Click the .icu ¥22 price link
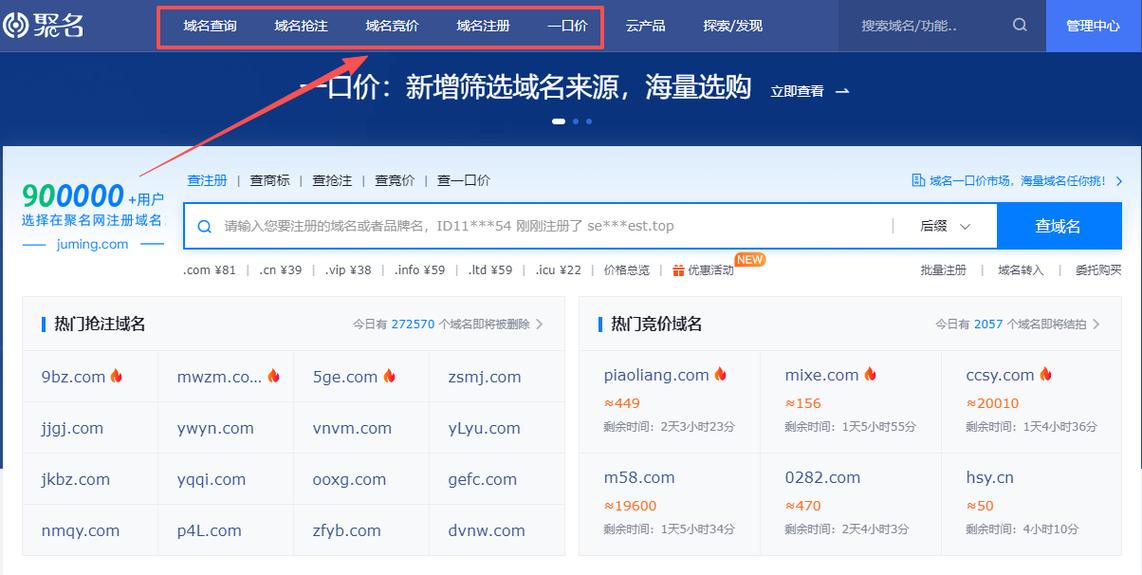 click(559, 270)
